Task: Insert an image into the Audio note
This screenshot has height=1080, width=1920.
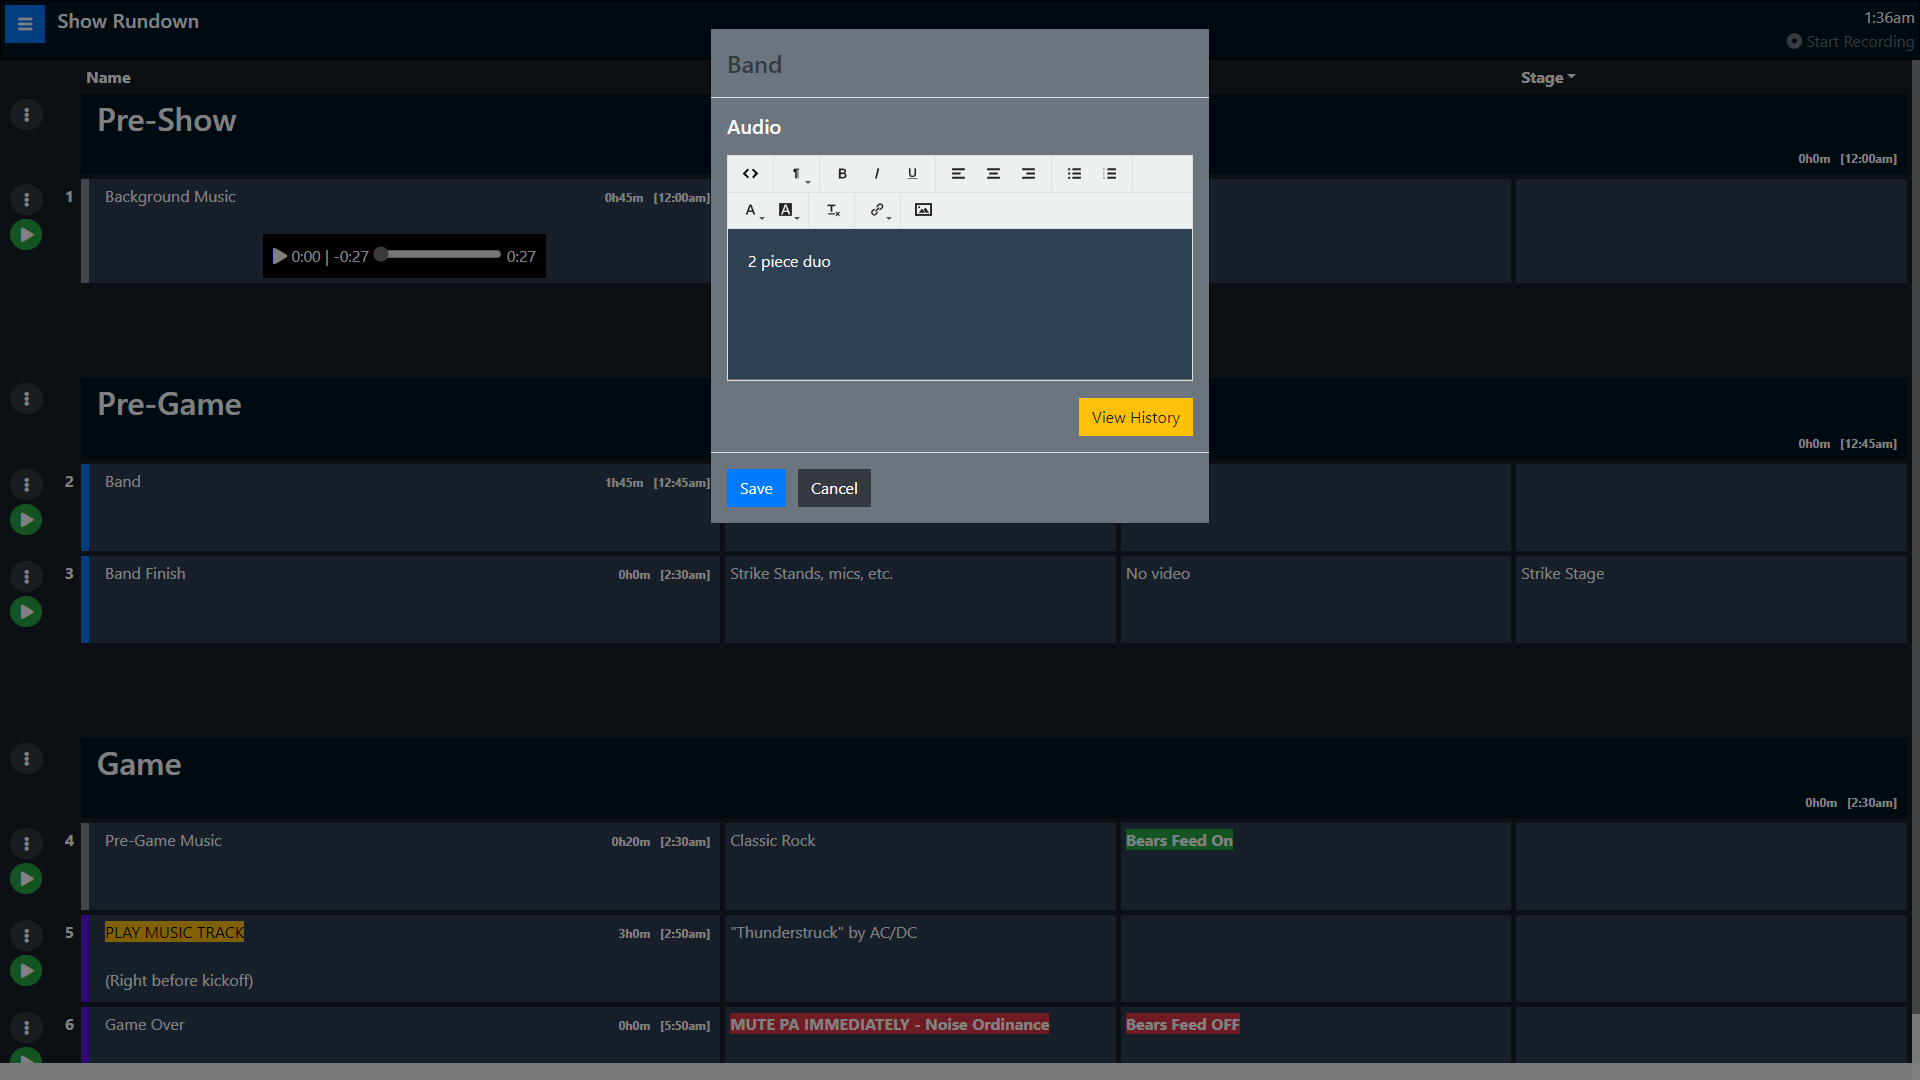Action: pos(922,210)
